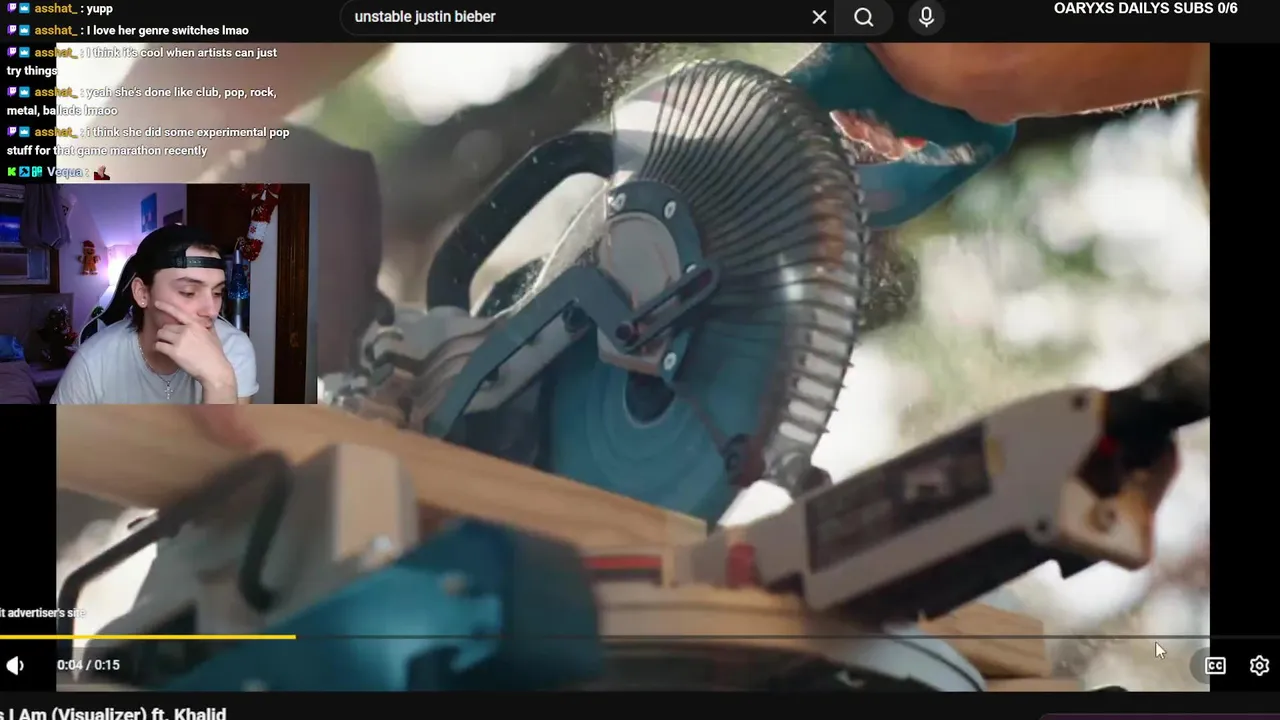
Task: Click the 'OARYXS DAILYS SUBS 0/6' overlay
Action: (x=1145, y=8)
